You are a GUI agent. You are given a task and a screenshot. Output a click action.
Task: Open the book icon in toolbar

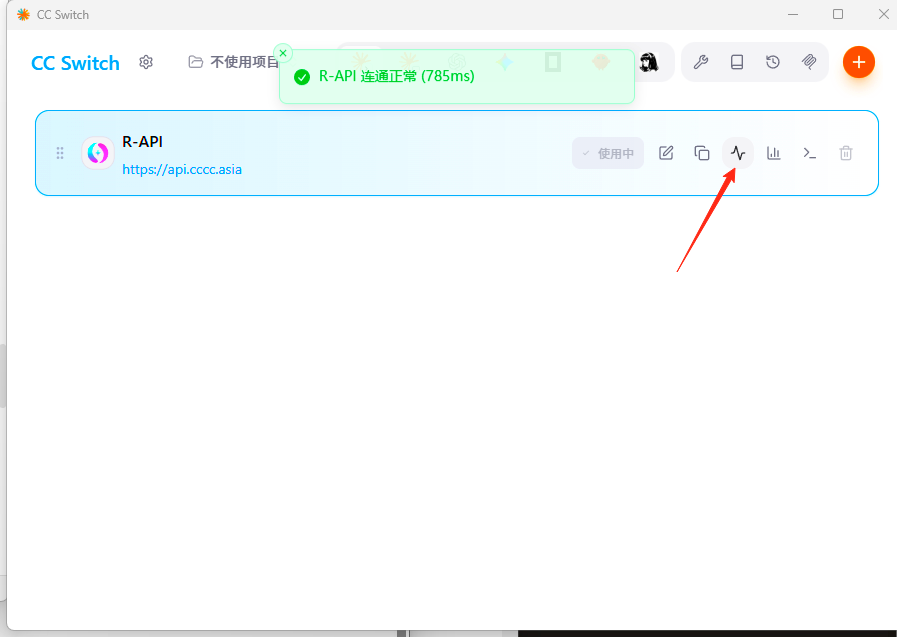[737, 62]
